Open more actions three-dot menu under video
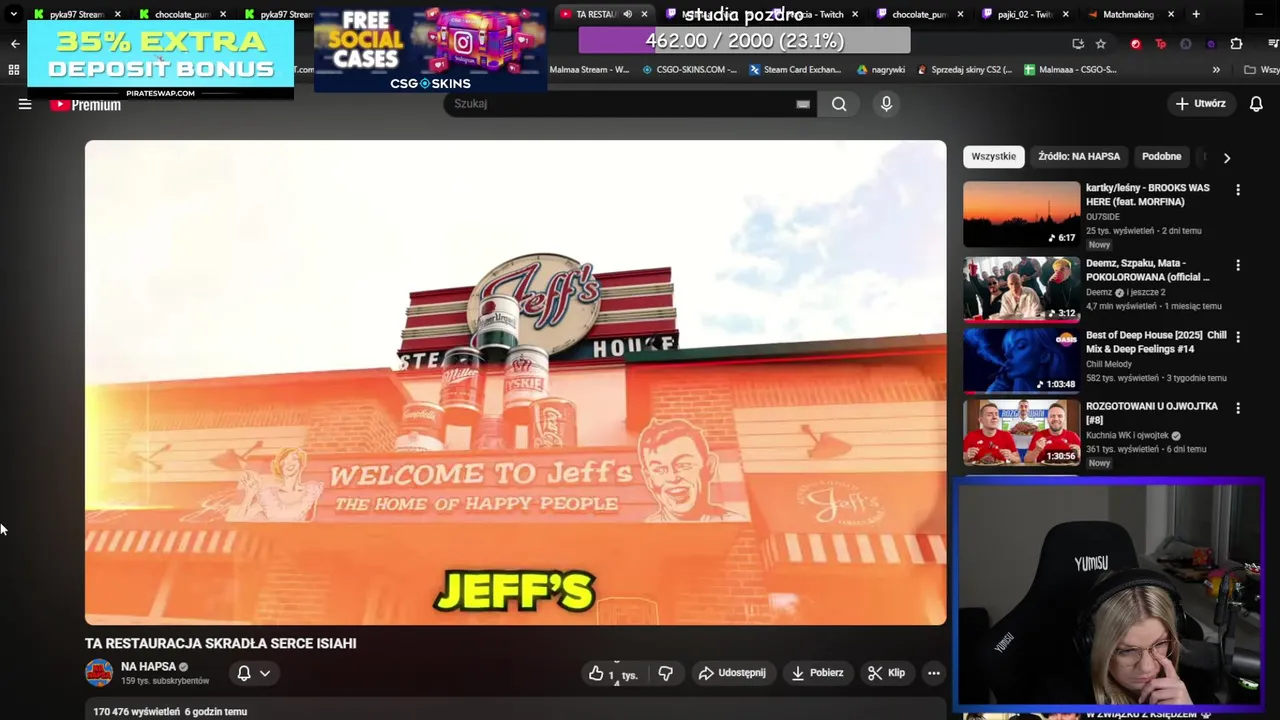The image size is (1280, 720). (933, 673)
